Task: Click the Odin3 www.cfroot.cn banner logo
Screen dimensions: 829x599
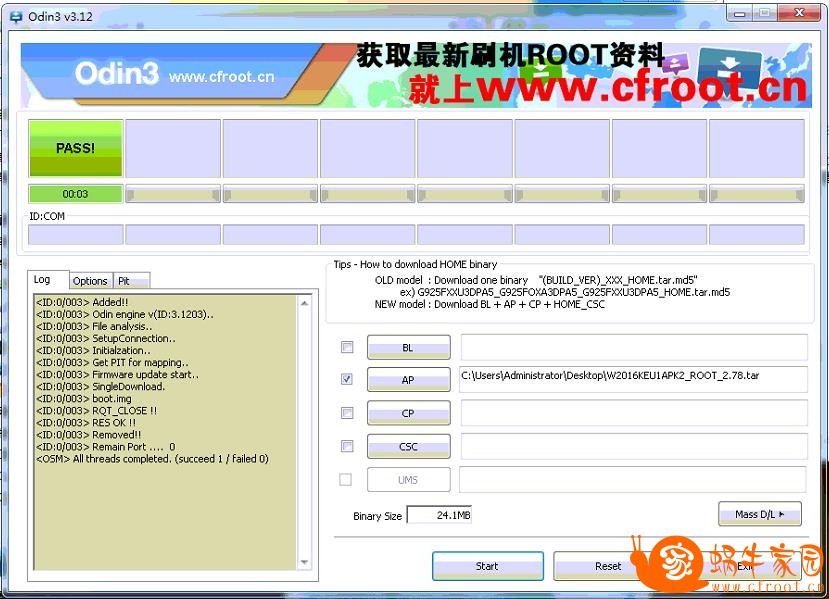Action: pos(174,73)
